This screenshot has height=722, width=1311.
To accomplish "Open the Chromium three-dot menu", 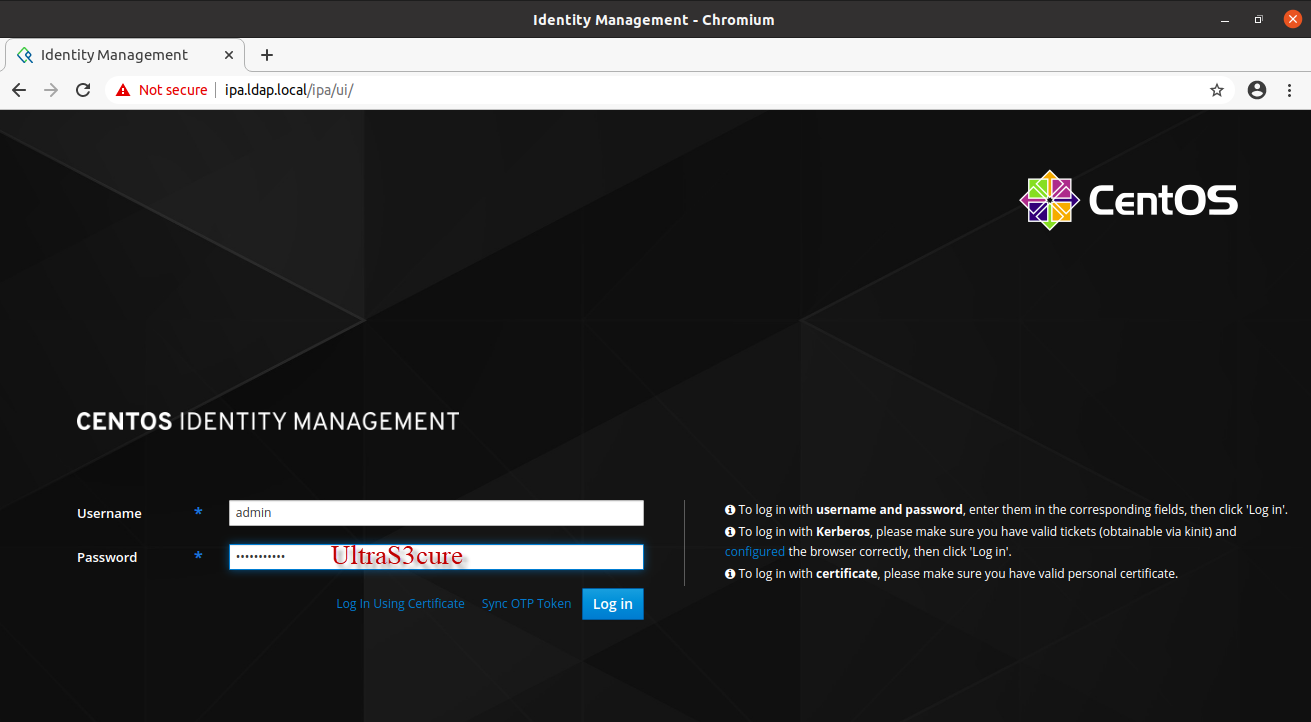I will coord(1290,90).
